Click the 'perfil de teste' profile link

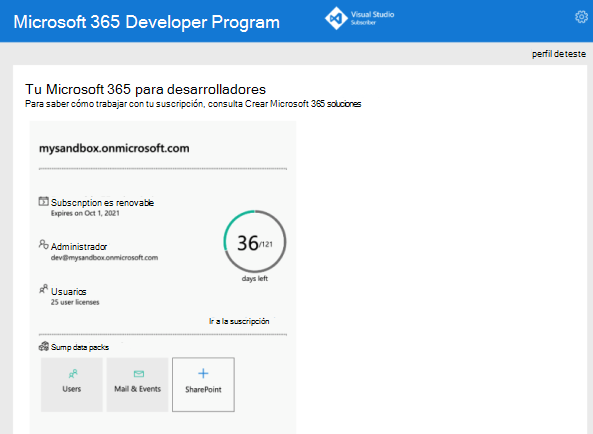tap(559, 54)
